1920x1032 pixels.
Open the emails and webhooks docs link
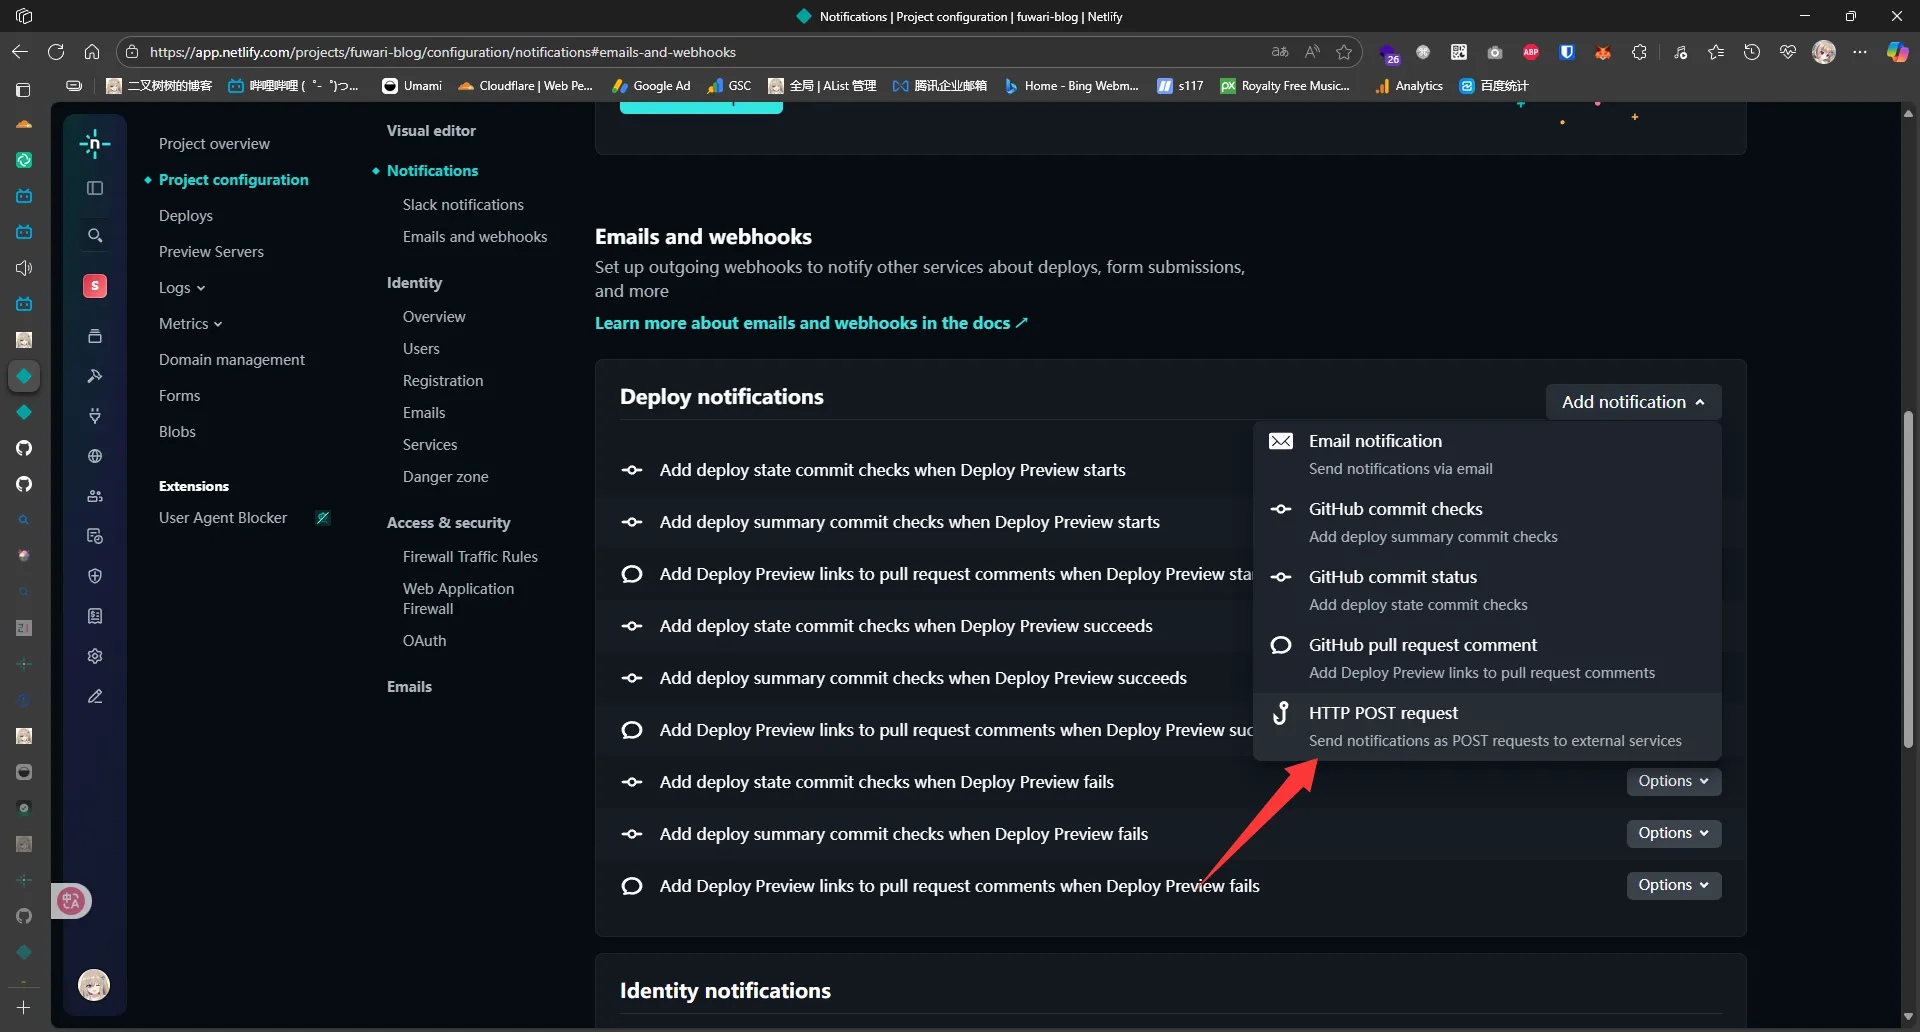tap(811, 323)
